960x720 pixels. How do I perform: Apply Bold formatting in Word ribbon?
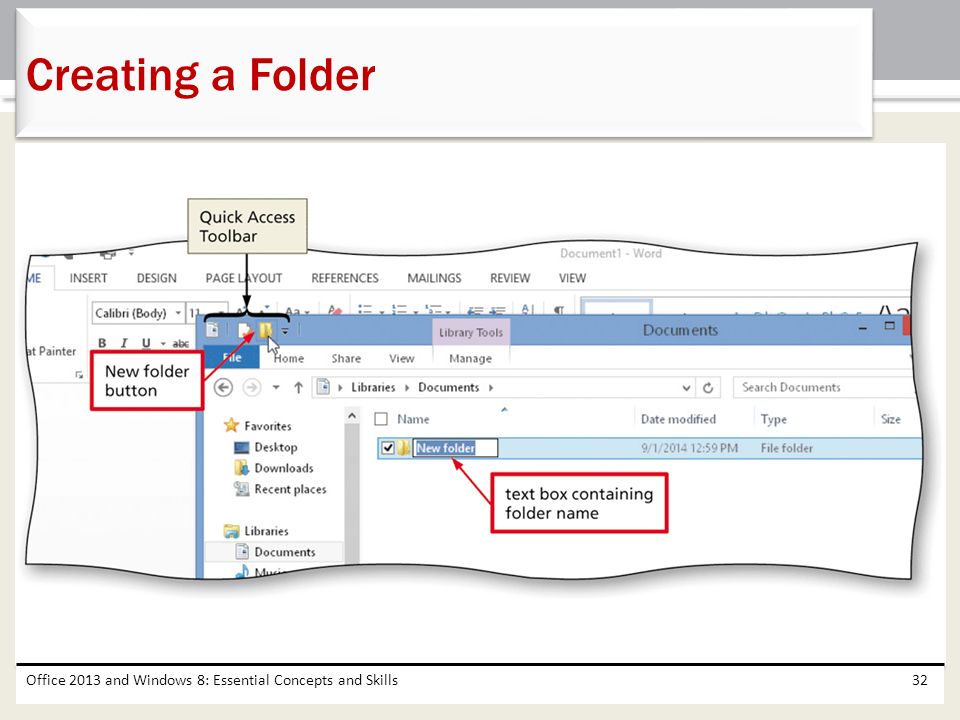point(102,343)
